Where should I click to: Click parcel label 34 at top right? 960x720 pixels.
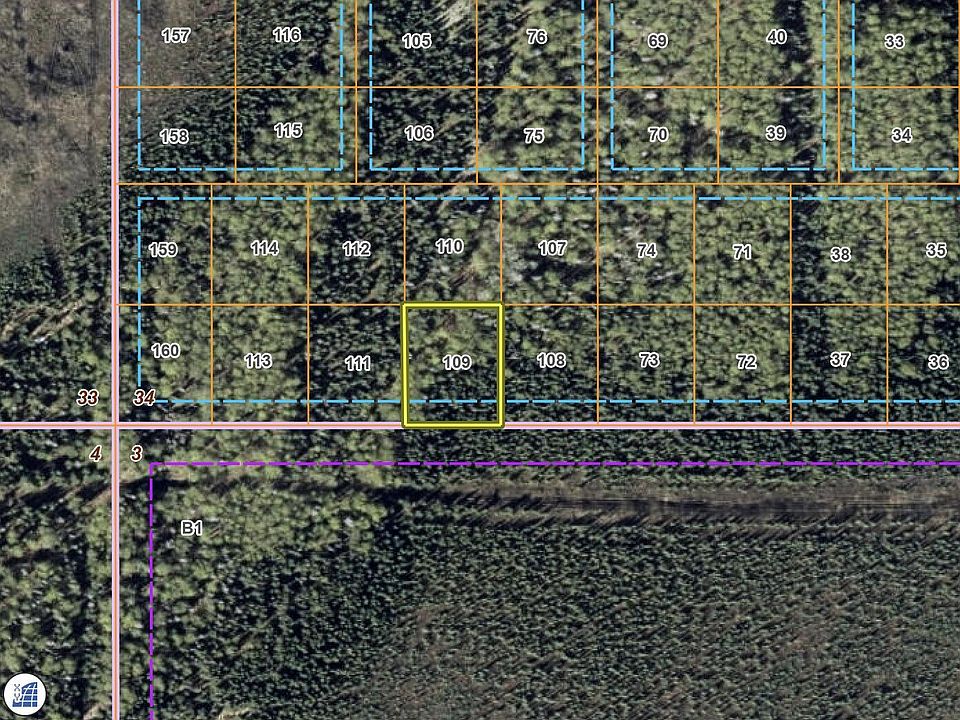[902, 135]
